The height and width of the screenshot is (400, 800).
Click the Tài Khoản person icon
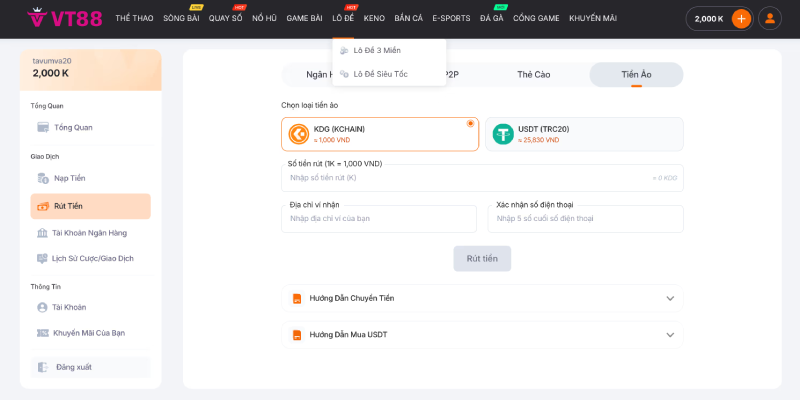[x=42, y=307]
